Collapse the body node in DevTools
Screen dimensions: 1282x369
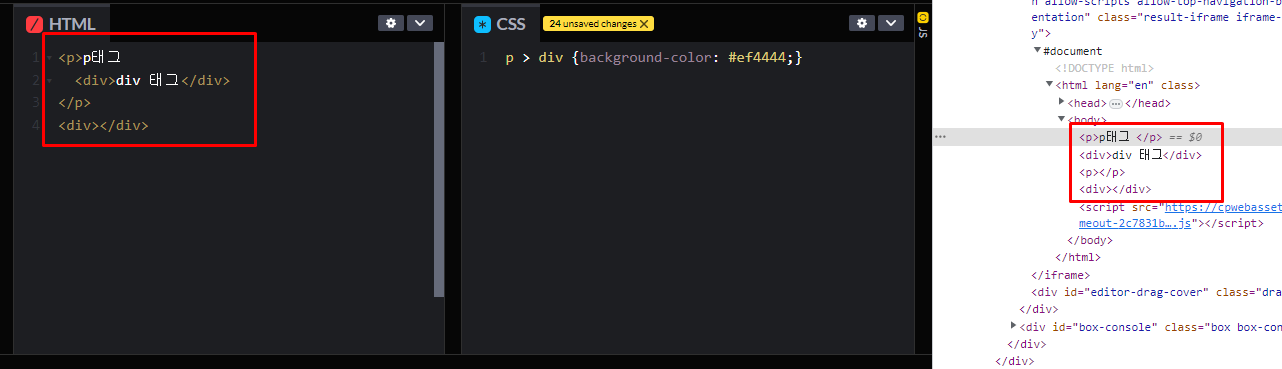(x=1062, y=119)
